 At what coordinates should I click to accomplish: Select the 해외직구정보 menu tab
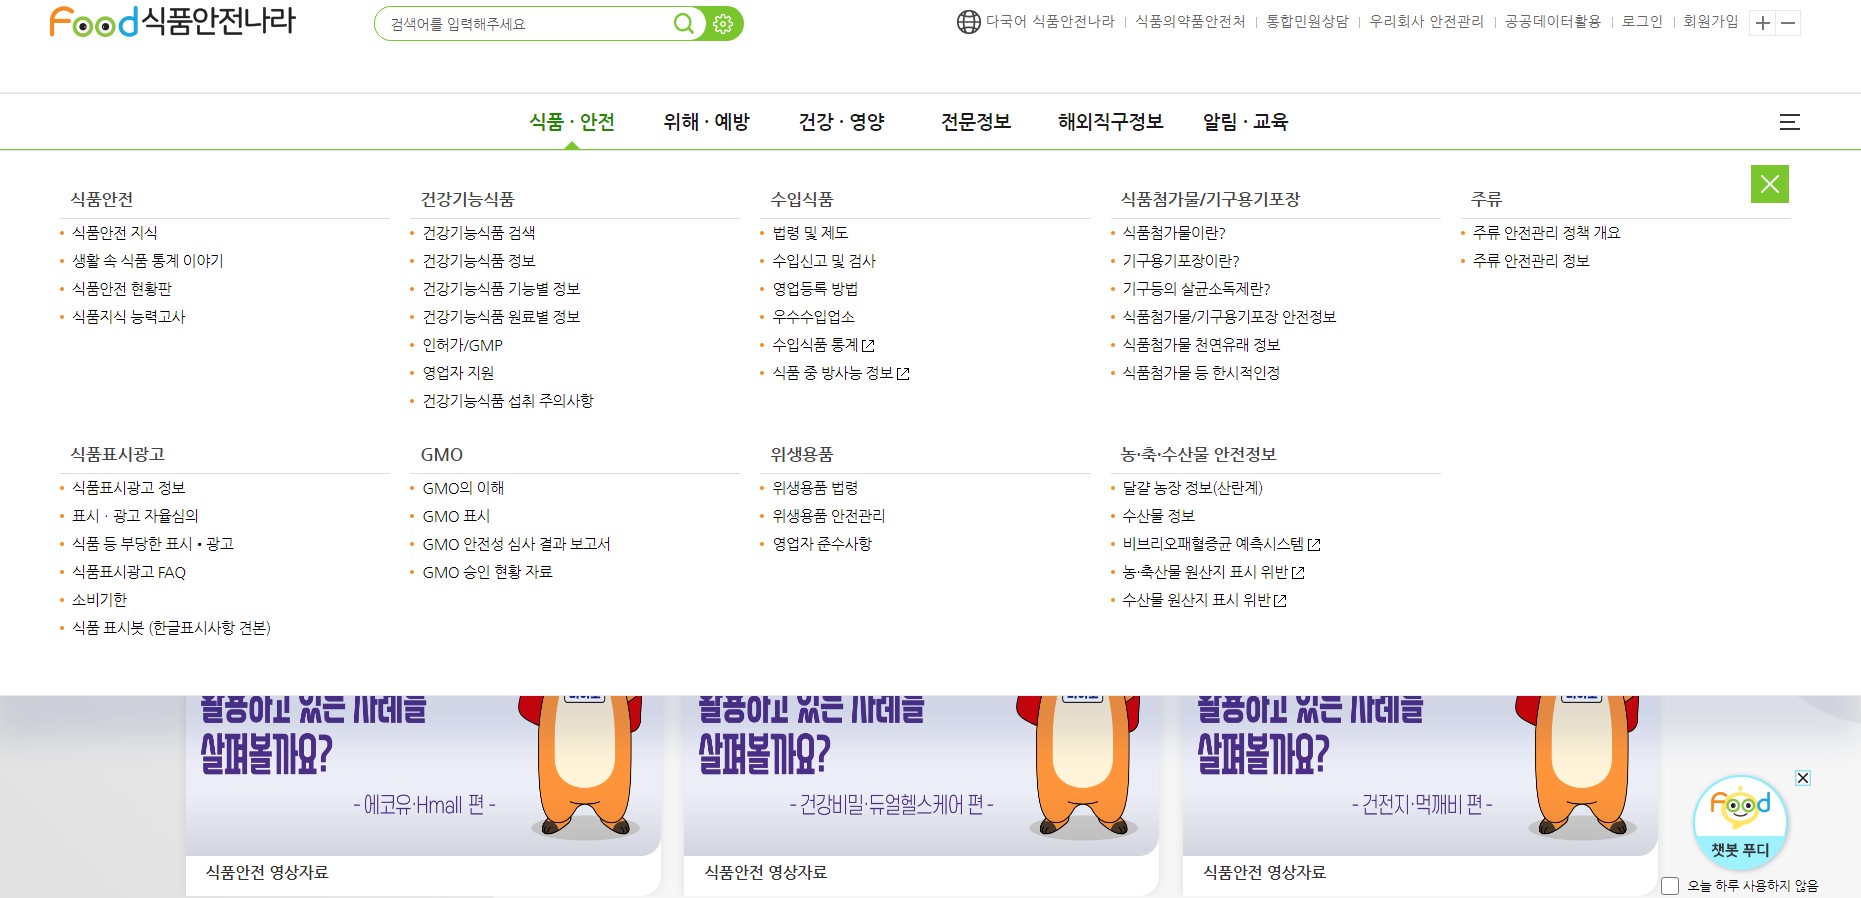pyautogui.click(x=1110, y=122)
